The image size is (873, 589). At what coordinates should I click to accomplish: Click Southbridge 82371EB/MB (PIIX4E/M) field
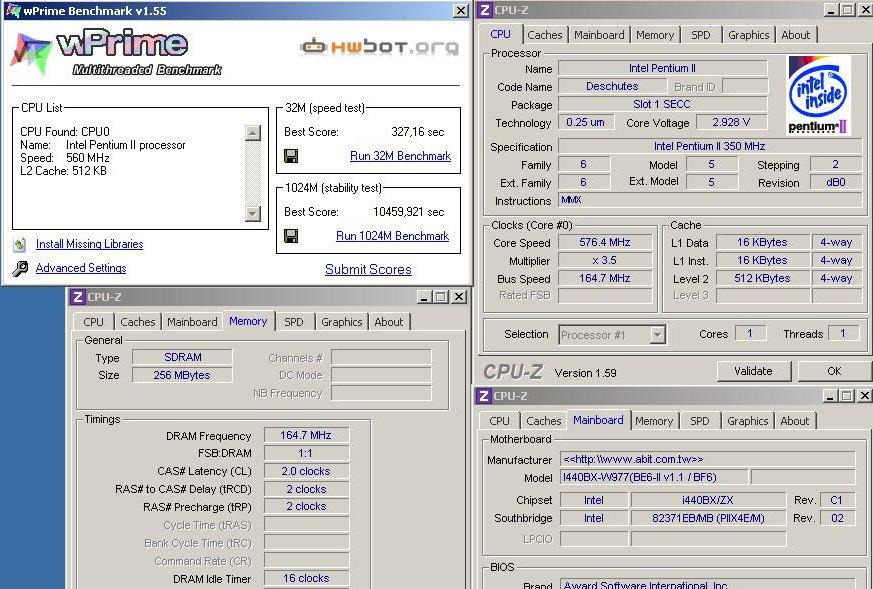pyautogui.click(x=708, y=518)
